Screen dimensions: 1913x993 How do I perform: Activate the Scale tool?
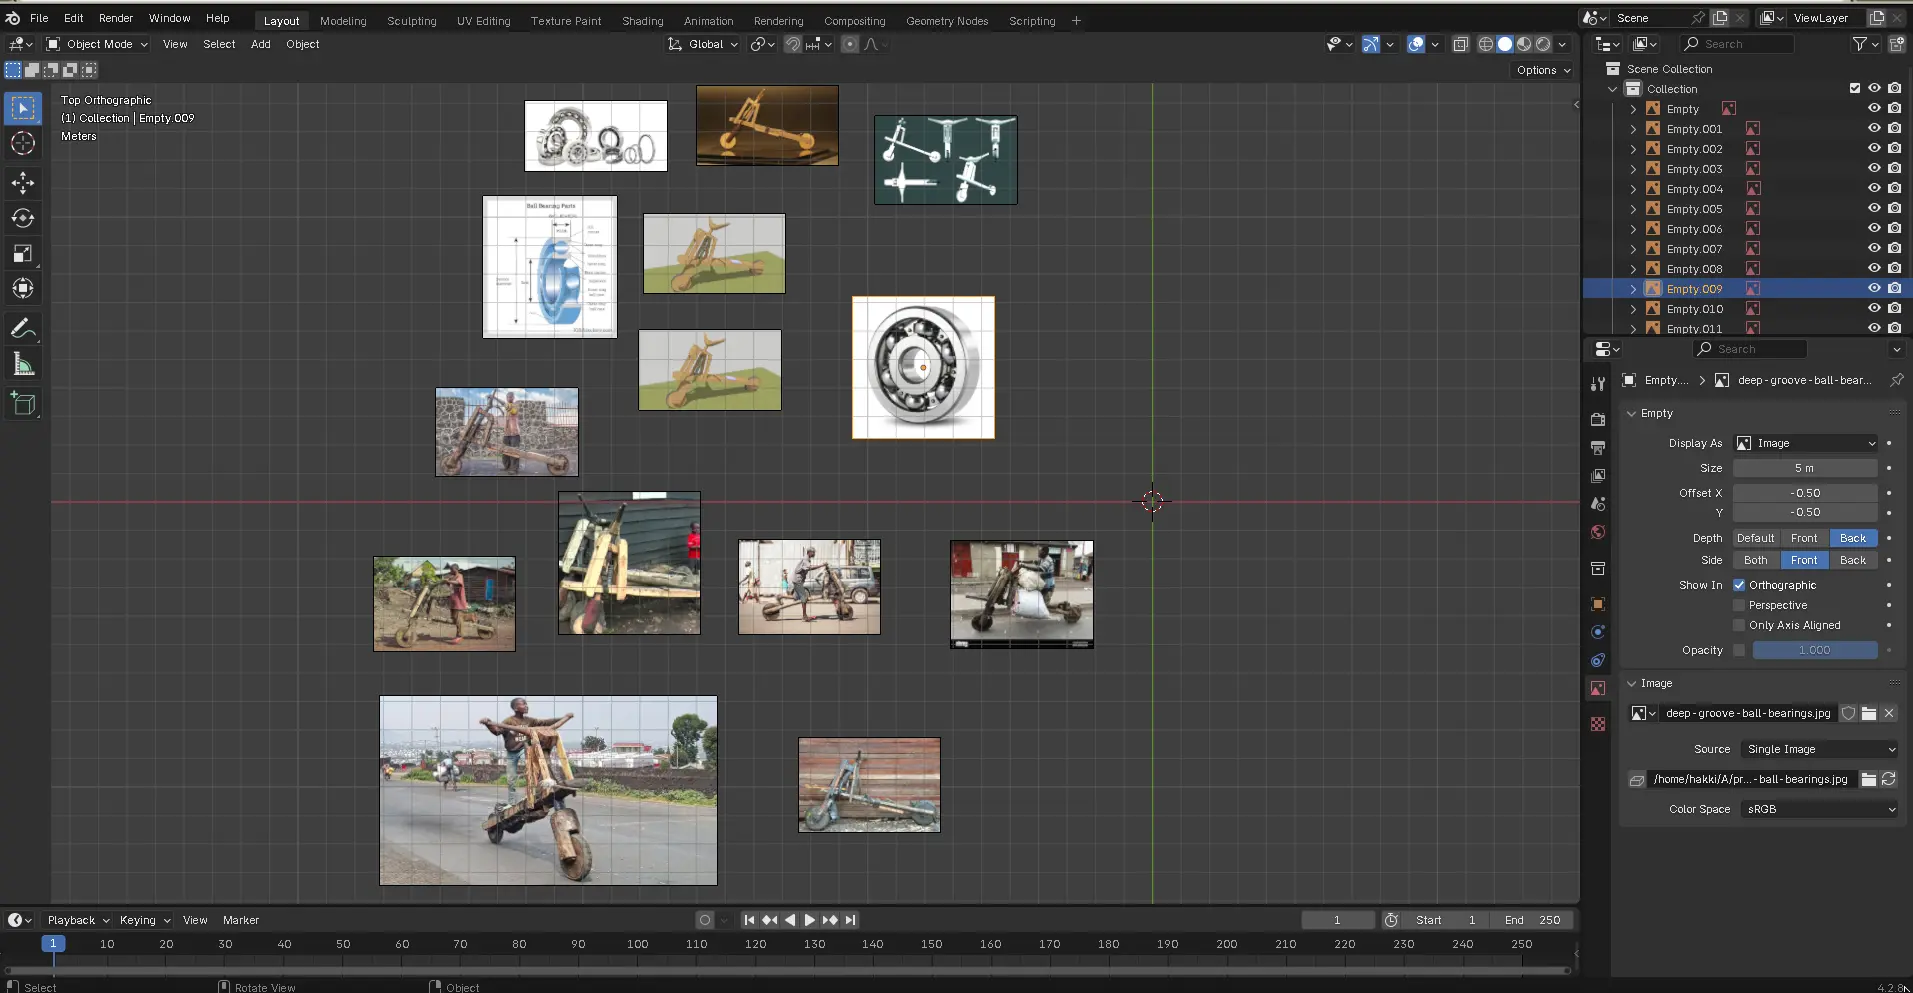[x=23, y=254]
